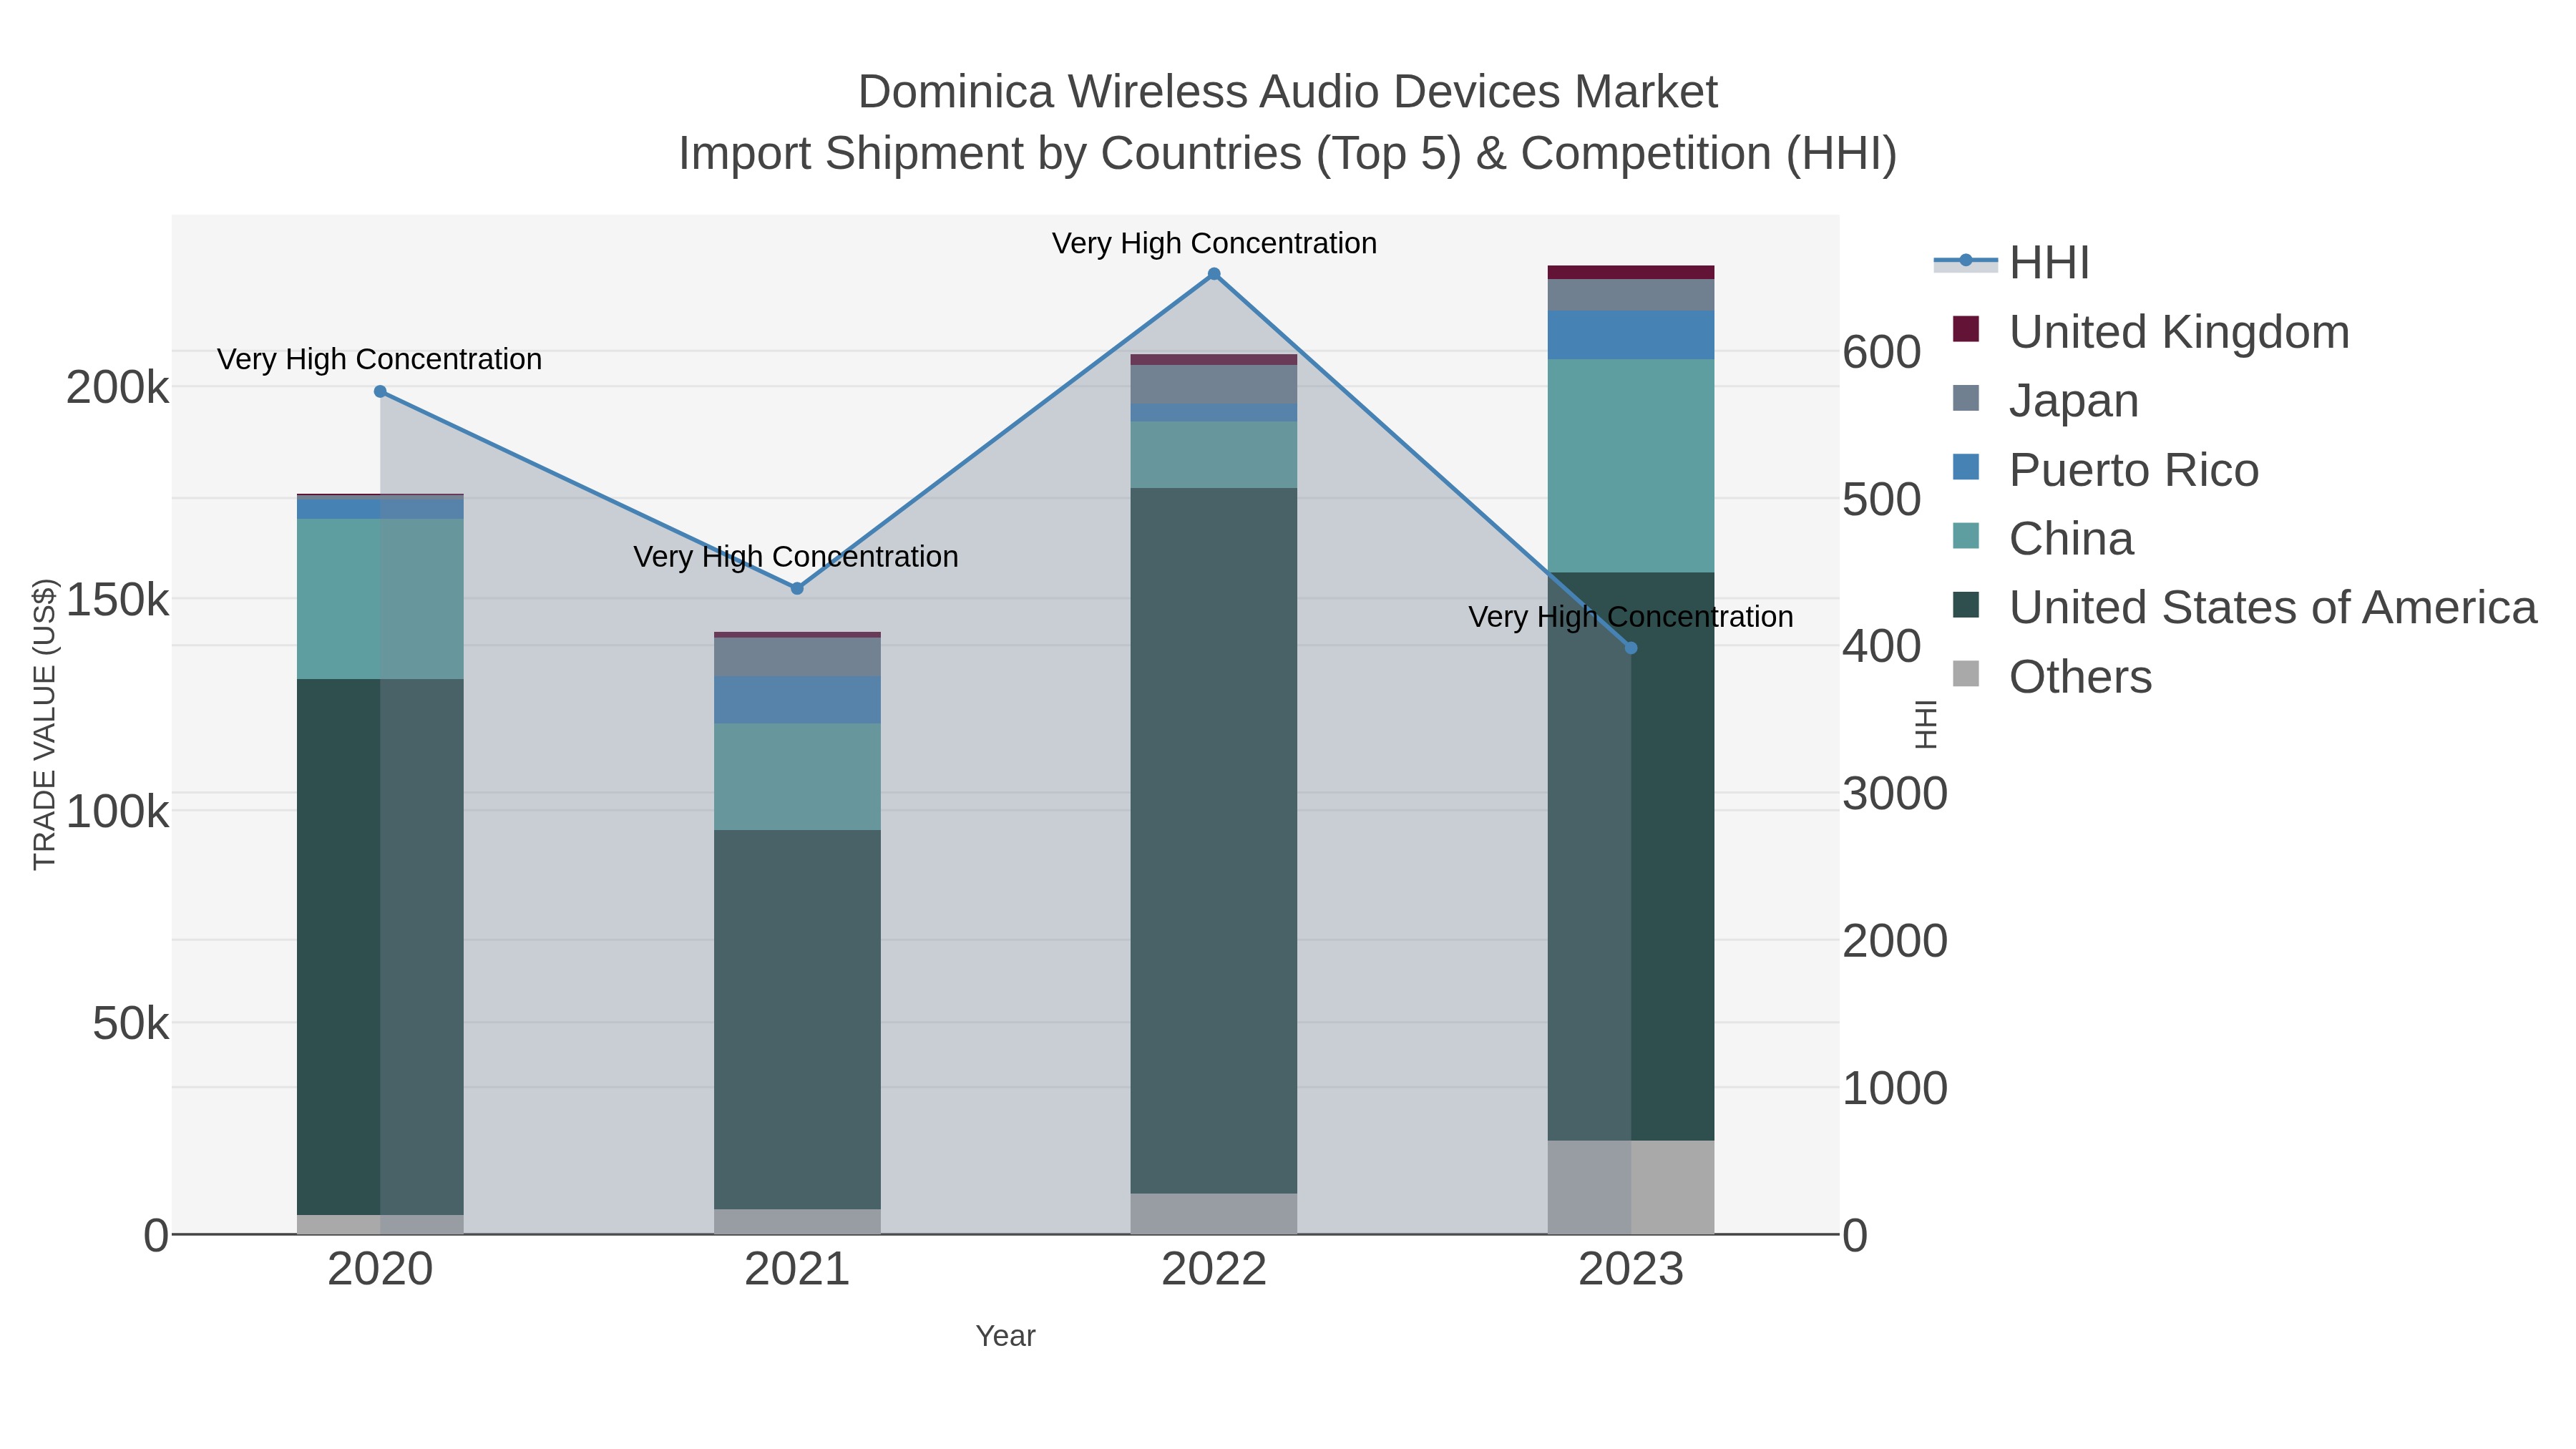2576x1449 pixels.
Task: Click the 200k y-axis tick label
Action: pyautogui.click(x=118, y=387)
